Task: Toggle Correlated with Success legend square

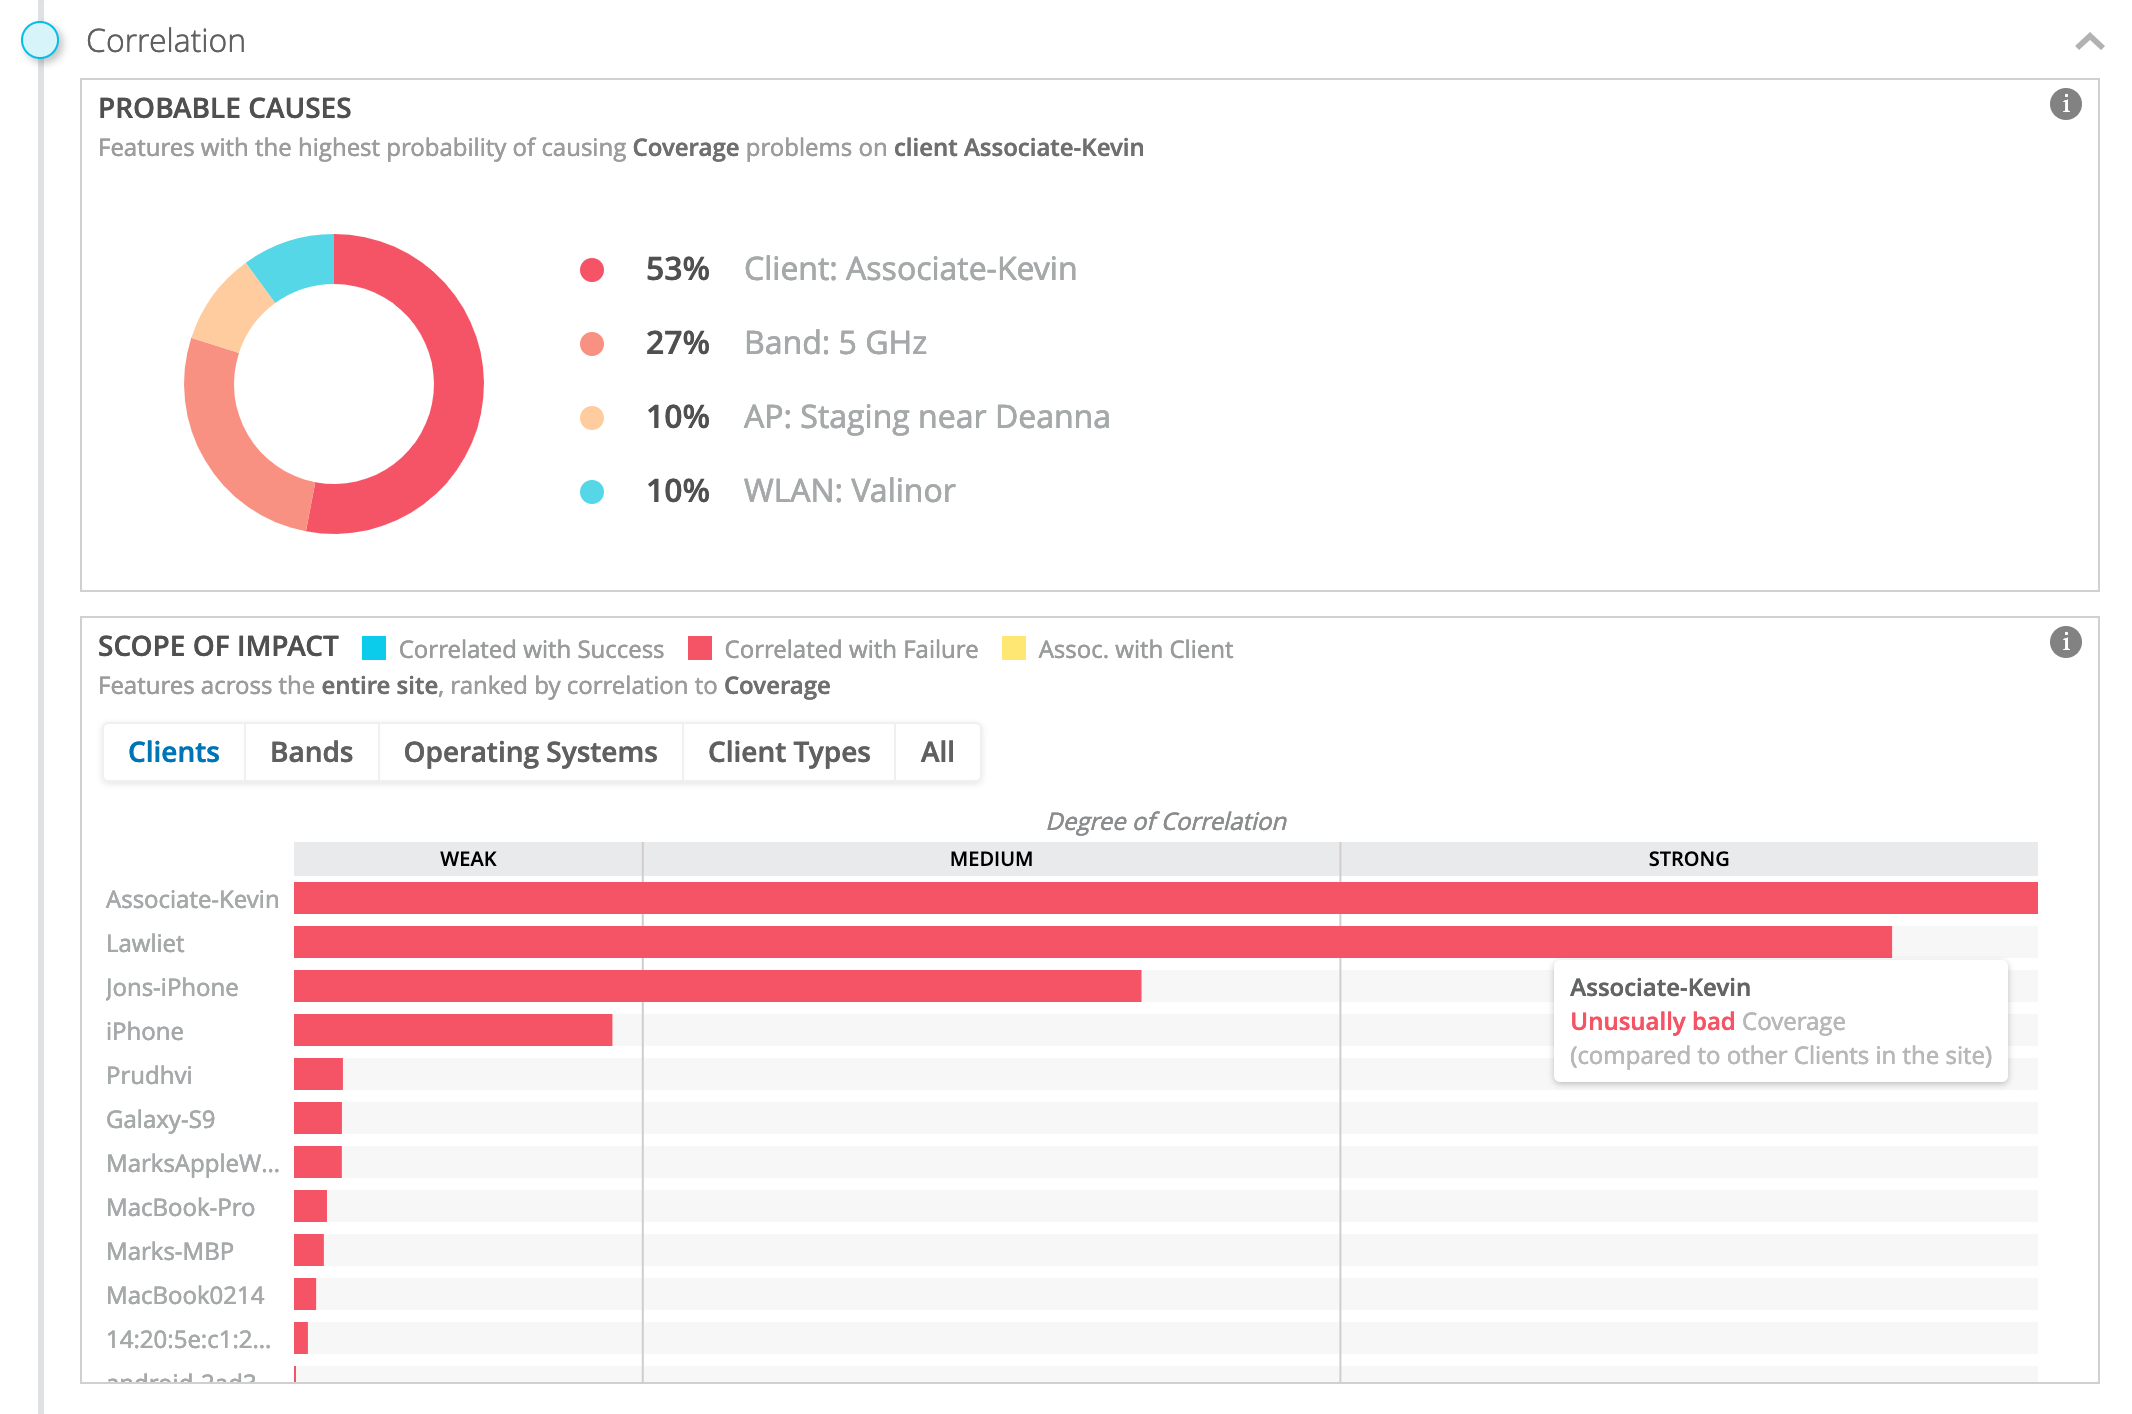Action: (374, 649)
